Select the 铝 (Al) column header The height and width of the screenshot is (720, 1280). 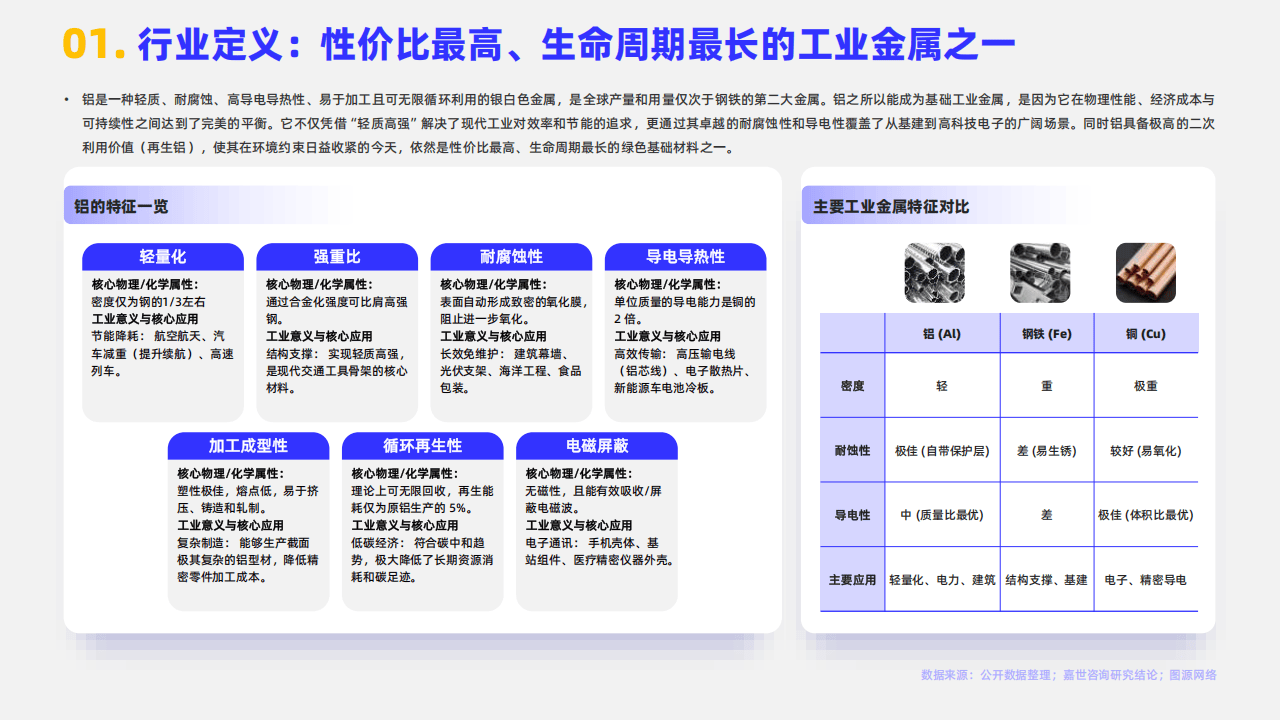(x=941, y=334)
